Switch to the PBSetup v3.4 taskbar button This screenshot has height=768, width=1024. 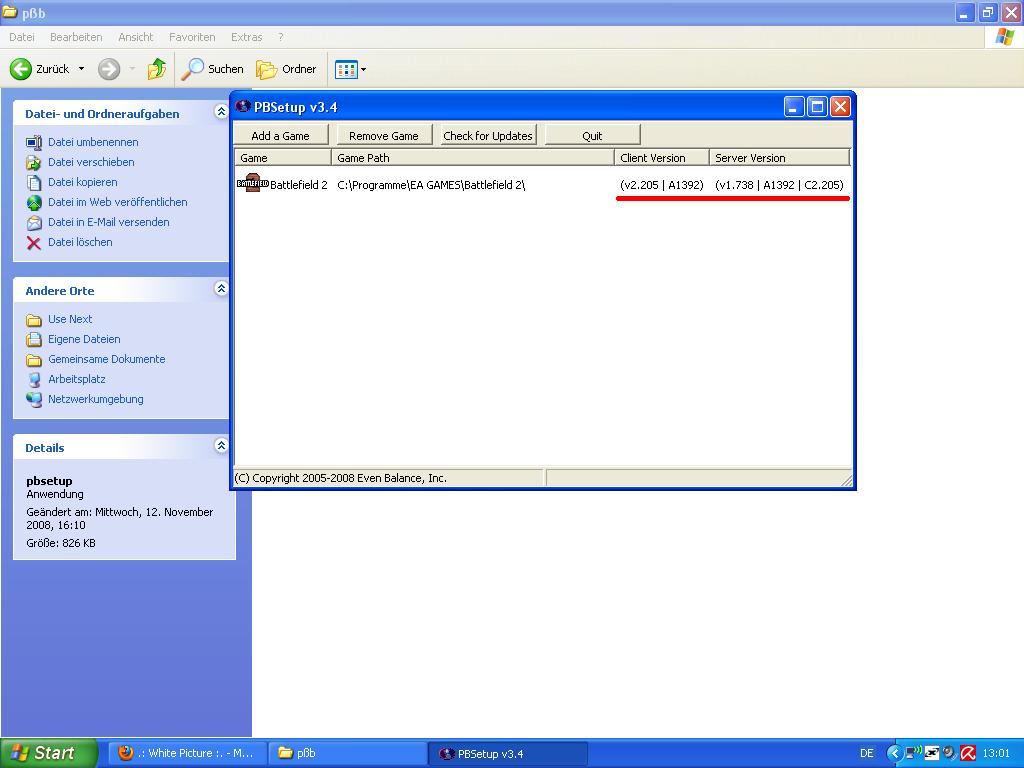click(x=507, y=753)
